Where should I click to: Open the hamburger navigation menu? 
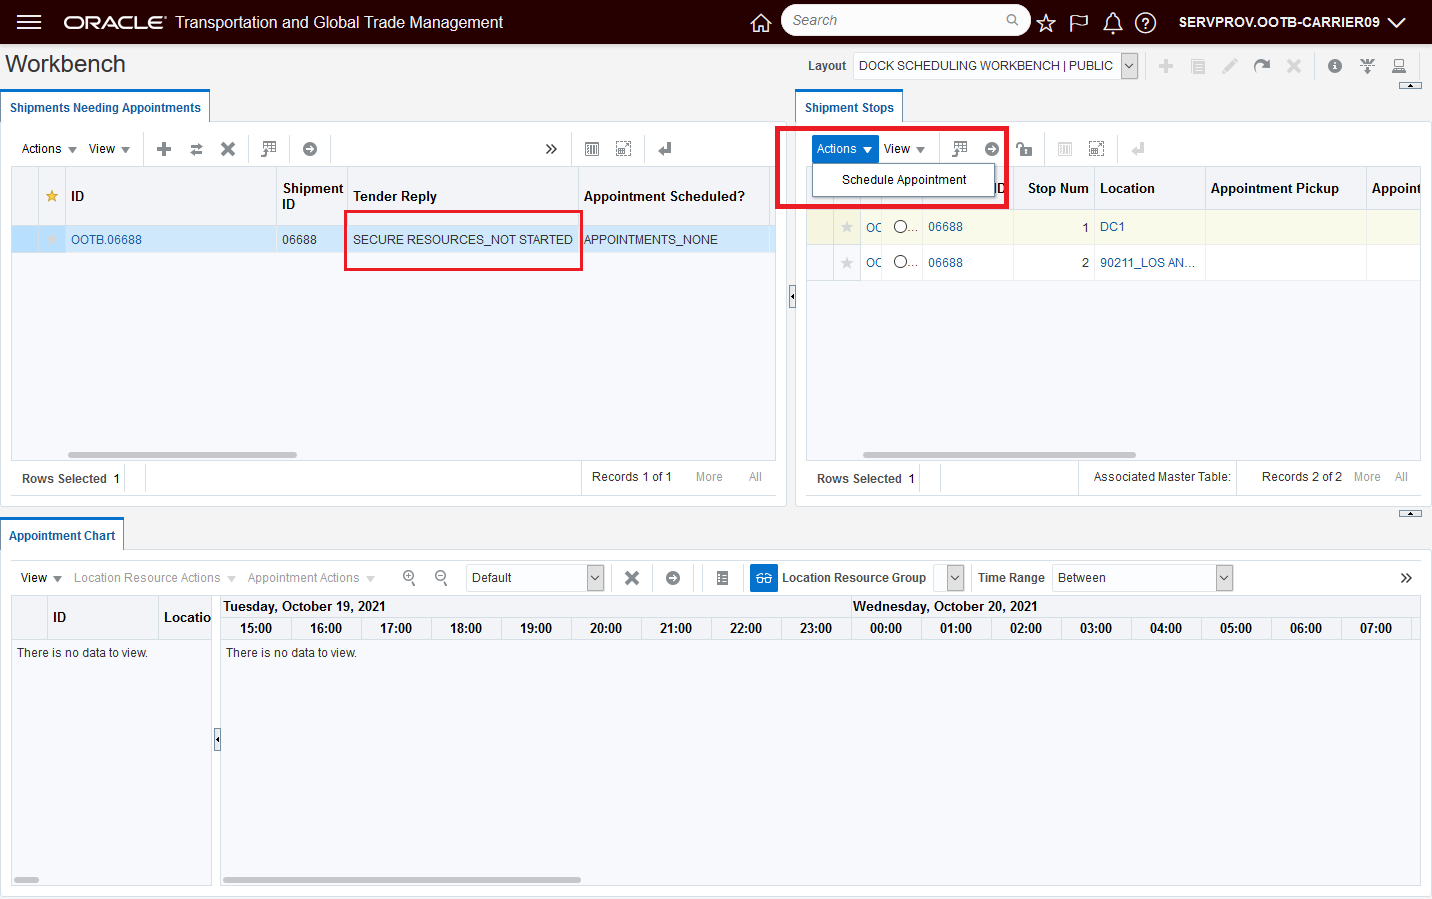point(29,22)
